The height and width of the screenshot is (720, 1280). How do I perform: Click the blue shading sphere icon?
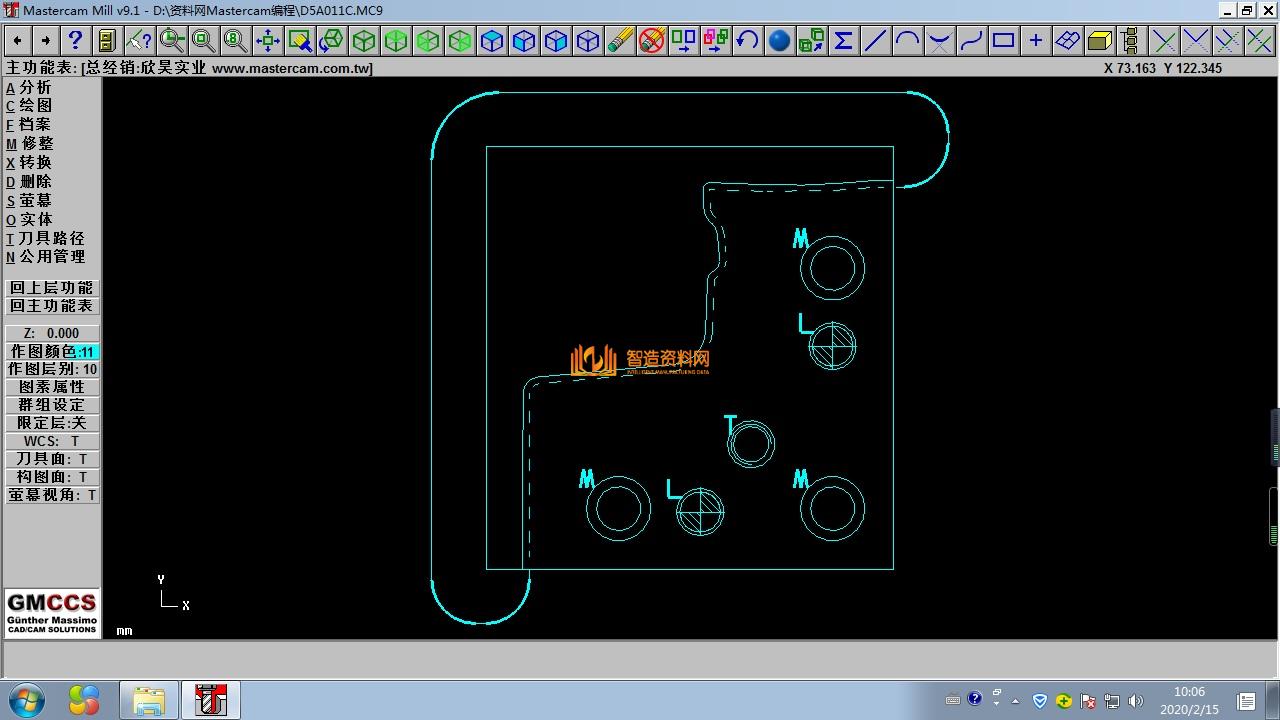click(779, 40)
